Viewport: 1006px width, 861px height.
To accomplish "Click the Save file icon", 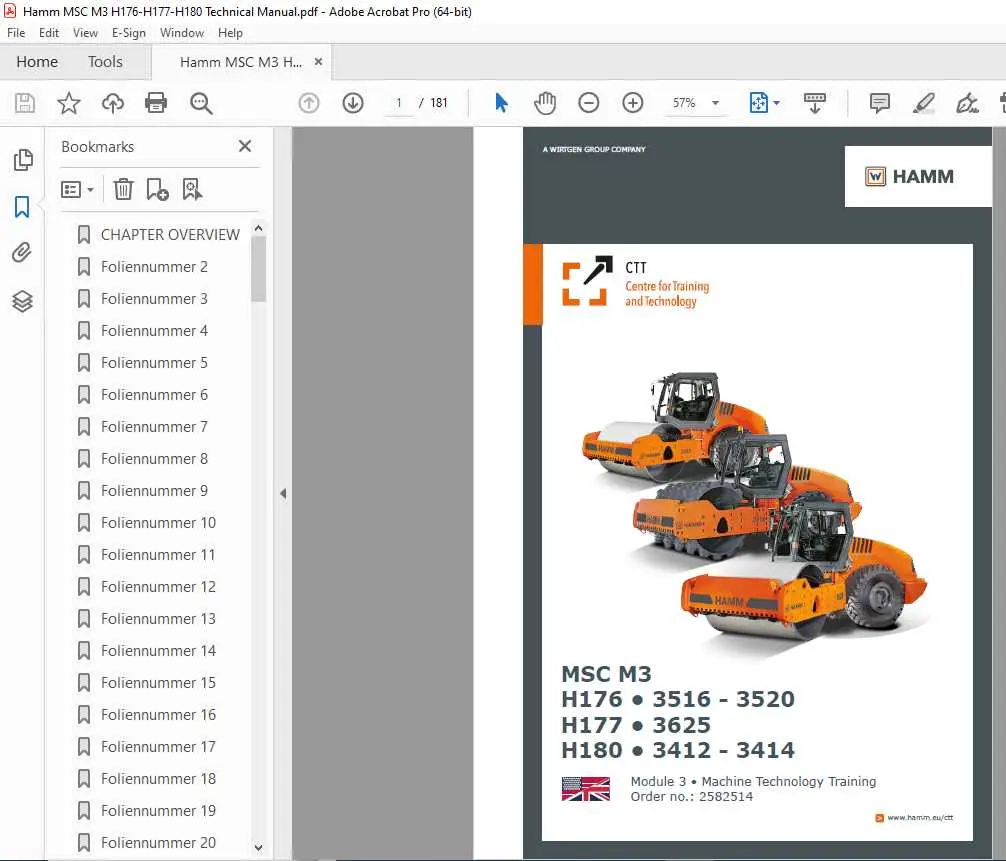I will 25,103.
